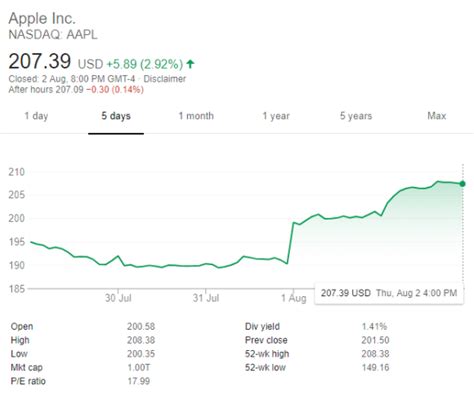Switch to the 1 month tab

(x=196, y=116)
